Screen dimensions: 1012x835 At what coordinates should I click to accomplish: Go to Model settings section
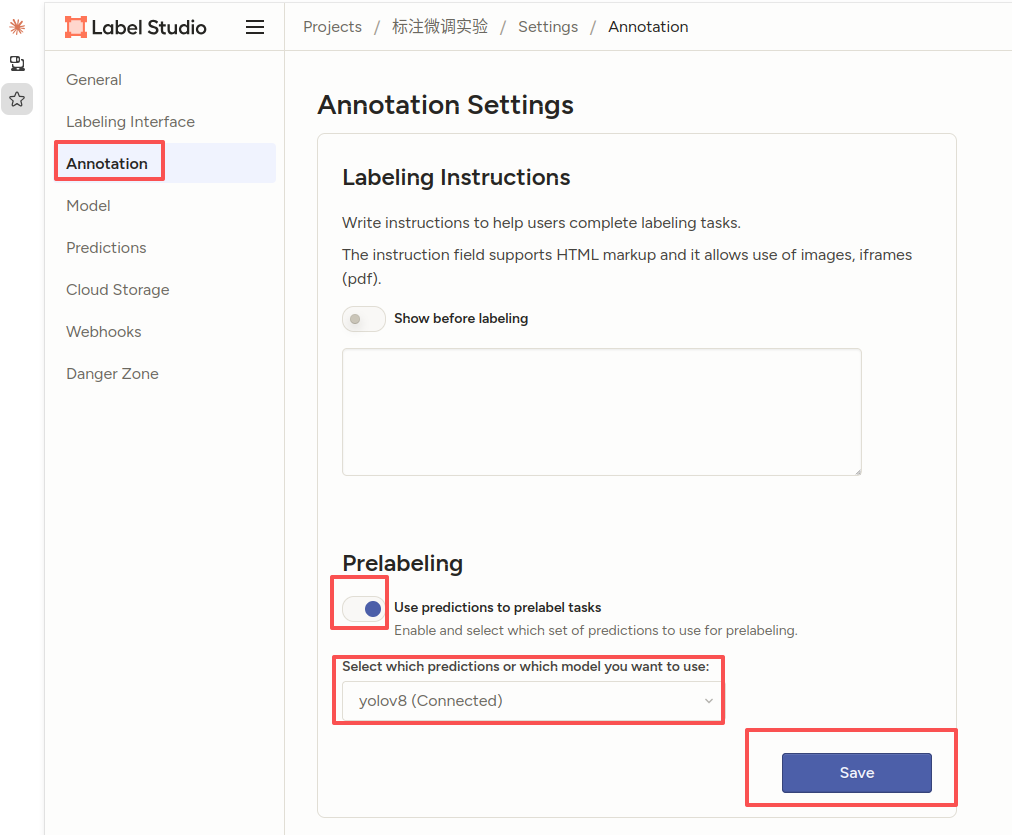[x=88, y=206]
